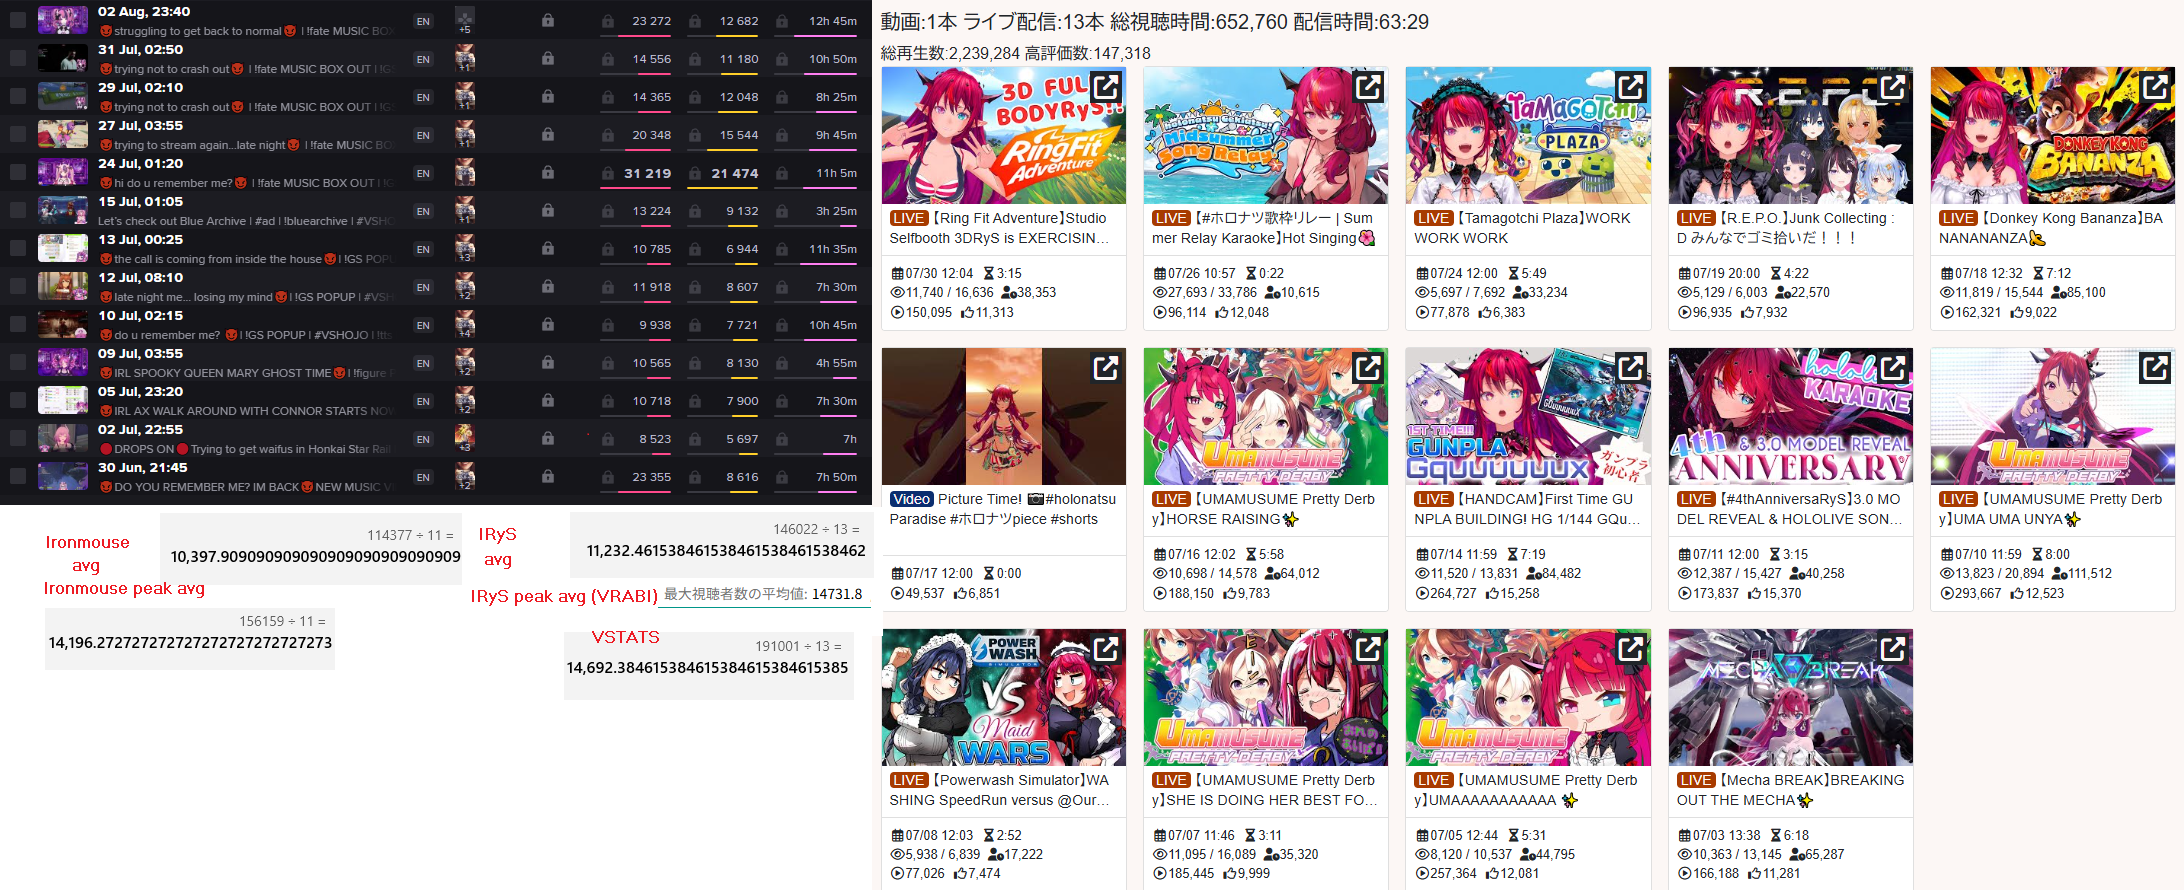Click the lock icon in the 09 Jul, 03:55 row

click(548, 362)
